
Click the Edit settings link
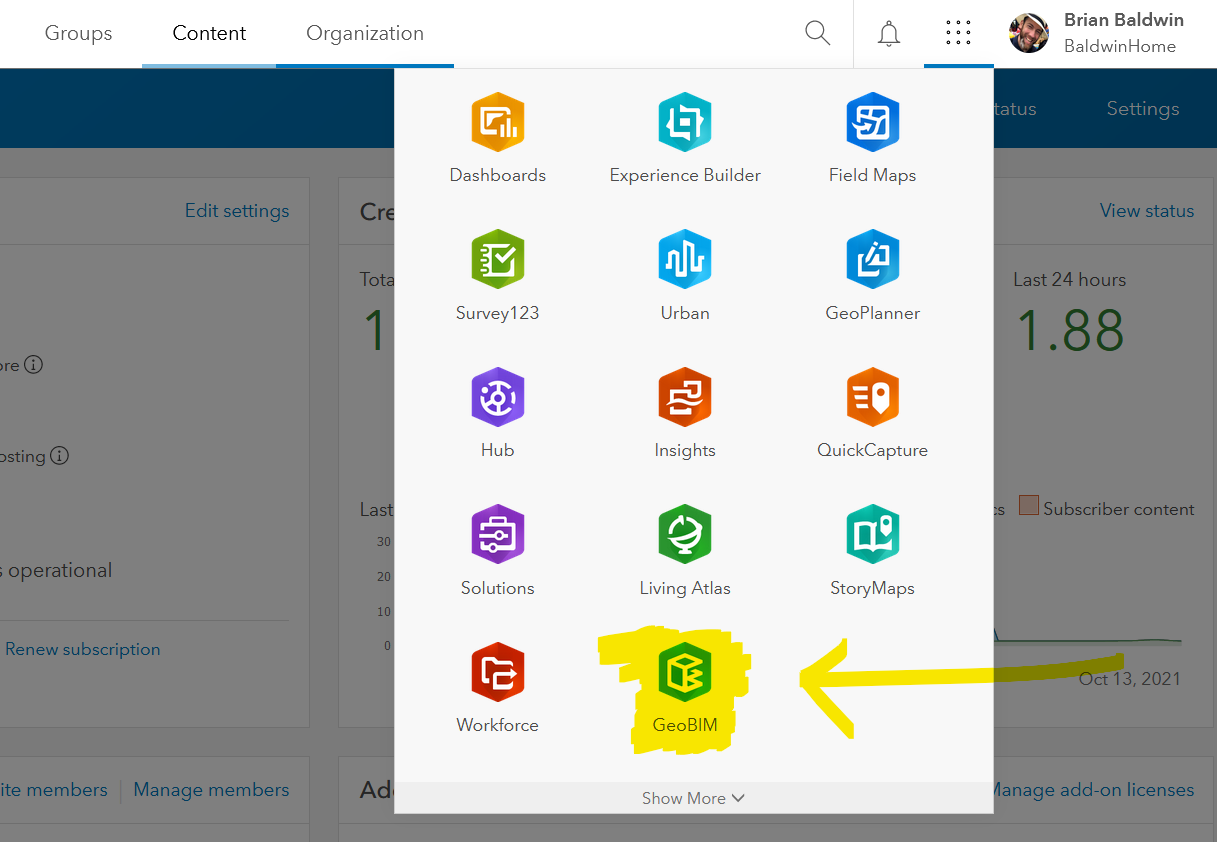237,211
